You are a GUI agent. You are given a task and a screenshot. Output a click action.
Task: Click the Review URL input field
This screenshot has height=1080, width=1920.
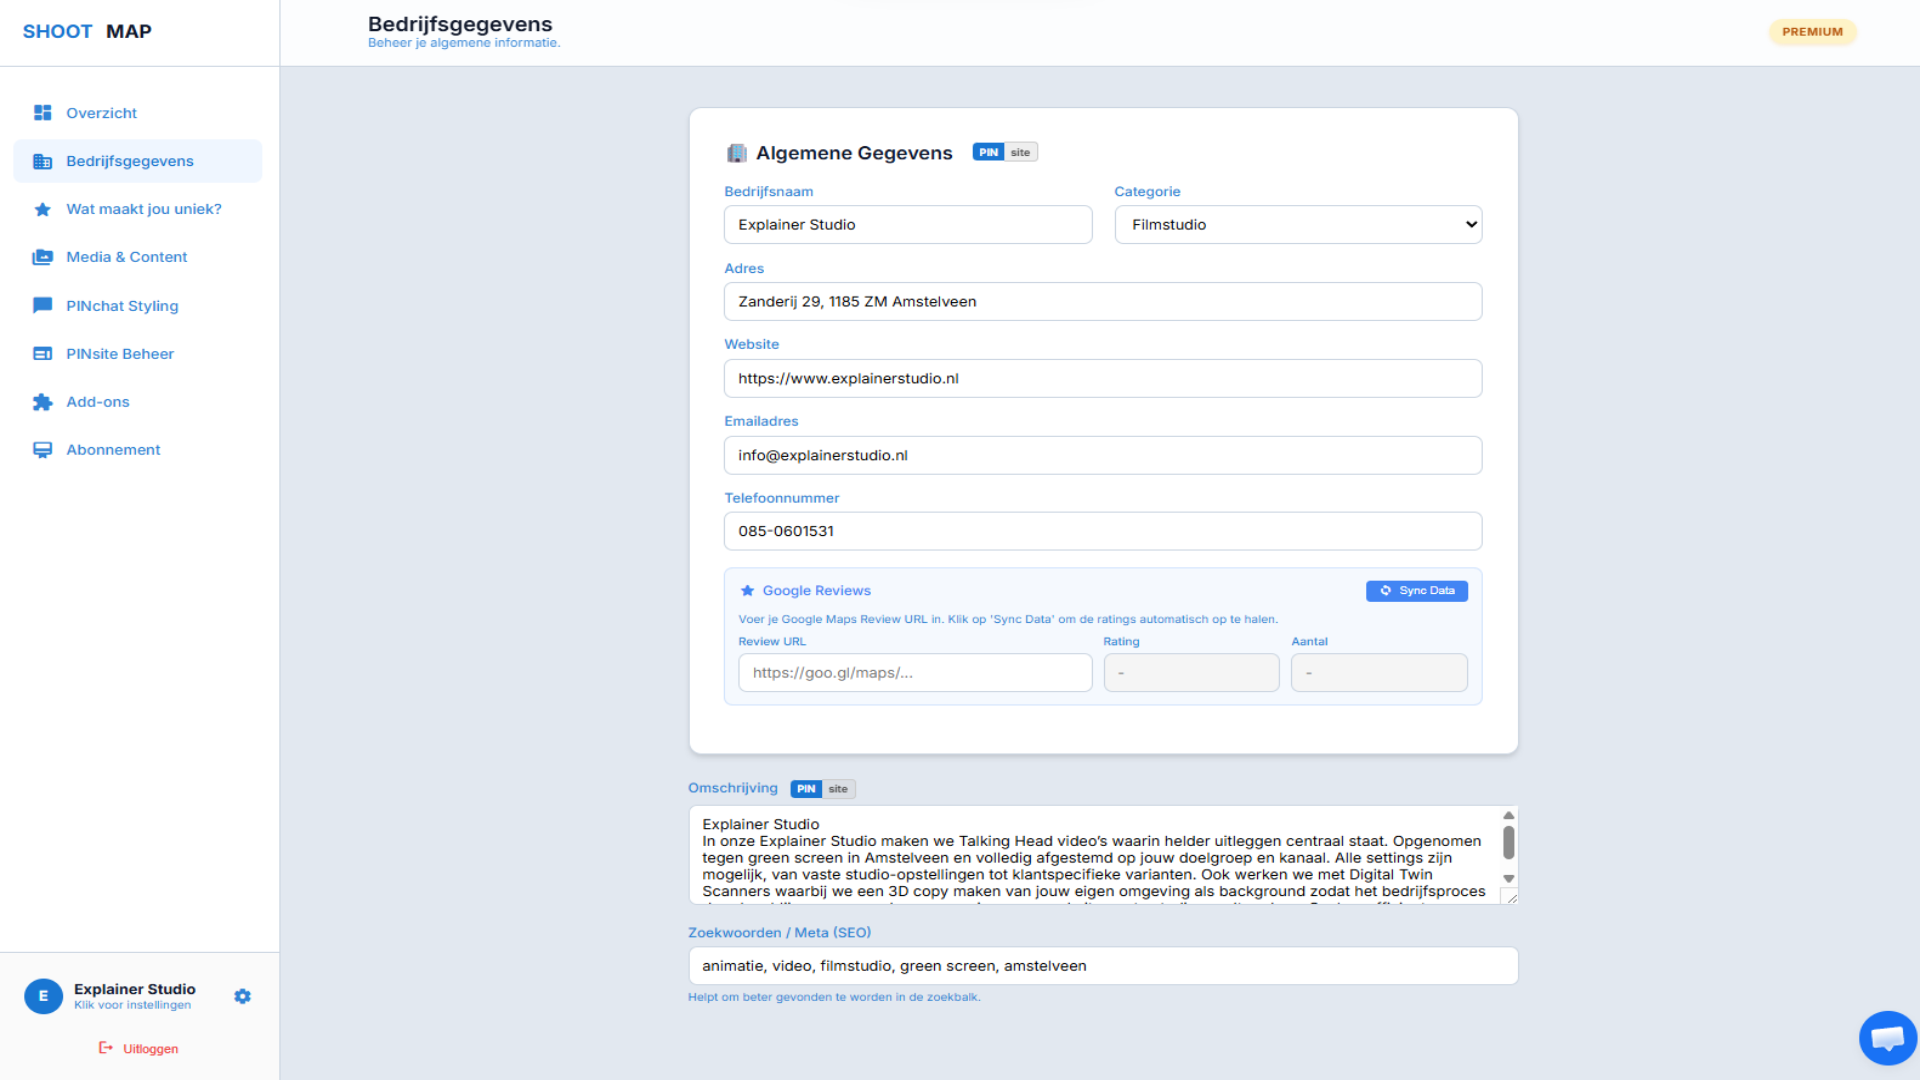(914, 673)
